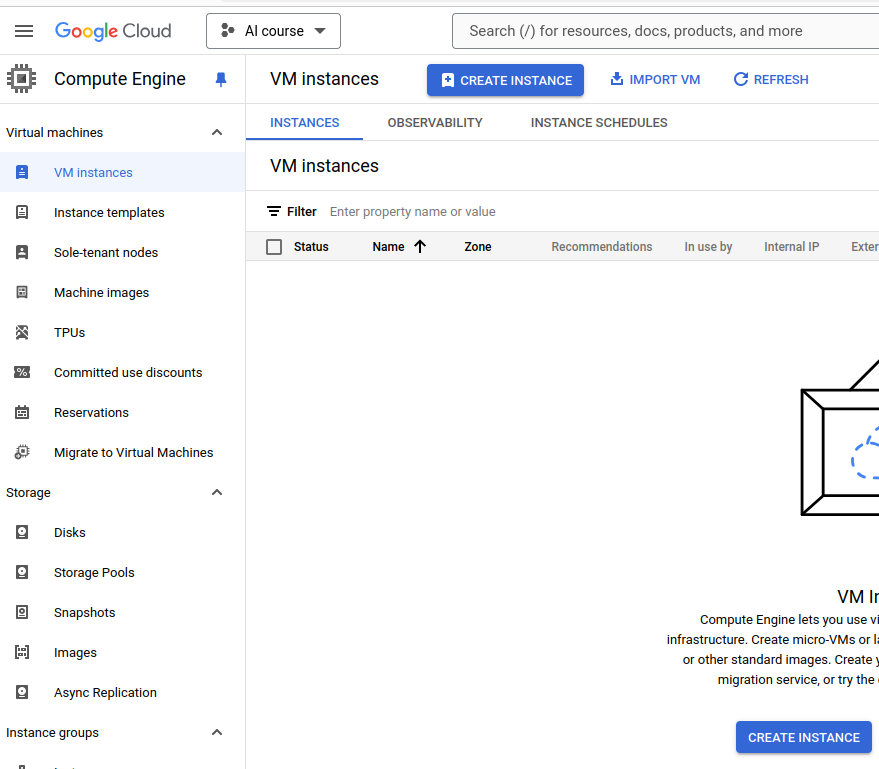The height and width of the screenshot is (769, 879).
Task: Switch to the INSTANCES tab
Action: 304,123
